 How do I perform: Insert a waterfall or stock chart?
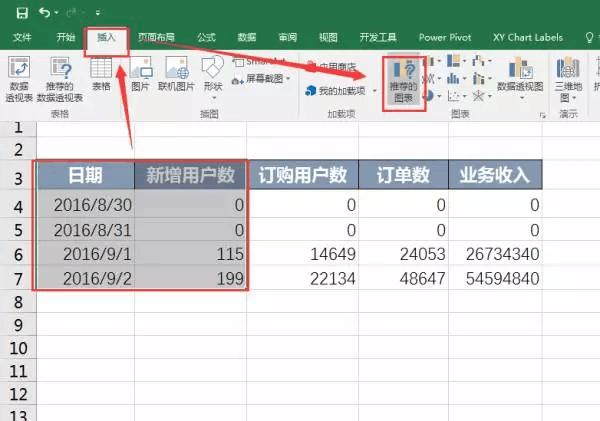[478, 61]
